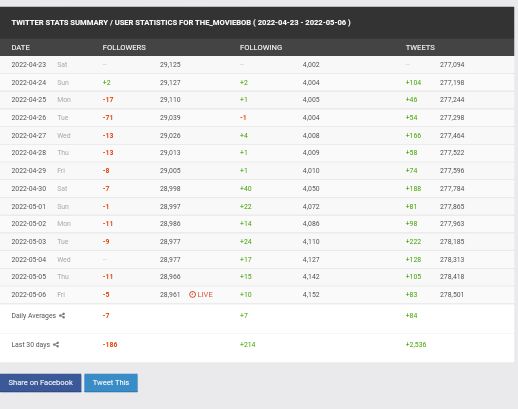Click the DATE column header
Image resolution: width=518 pixels, height=409 pixels.
(x=21, y=48)
